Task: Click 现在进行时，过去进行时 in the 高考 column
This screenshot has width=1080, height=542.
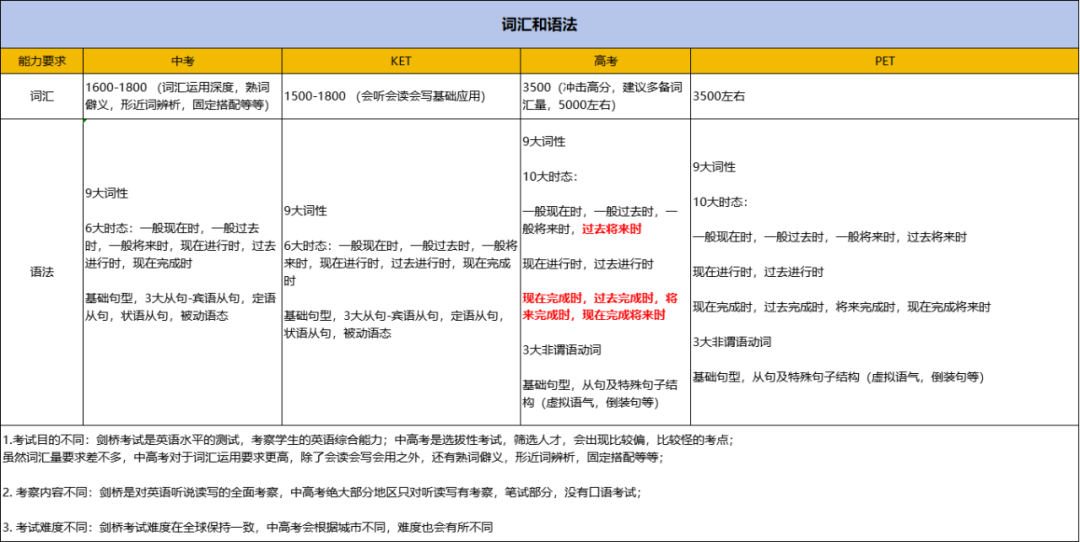Action: (588, 263)
